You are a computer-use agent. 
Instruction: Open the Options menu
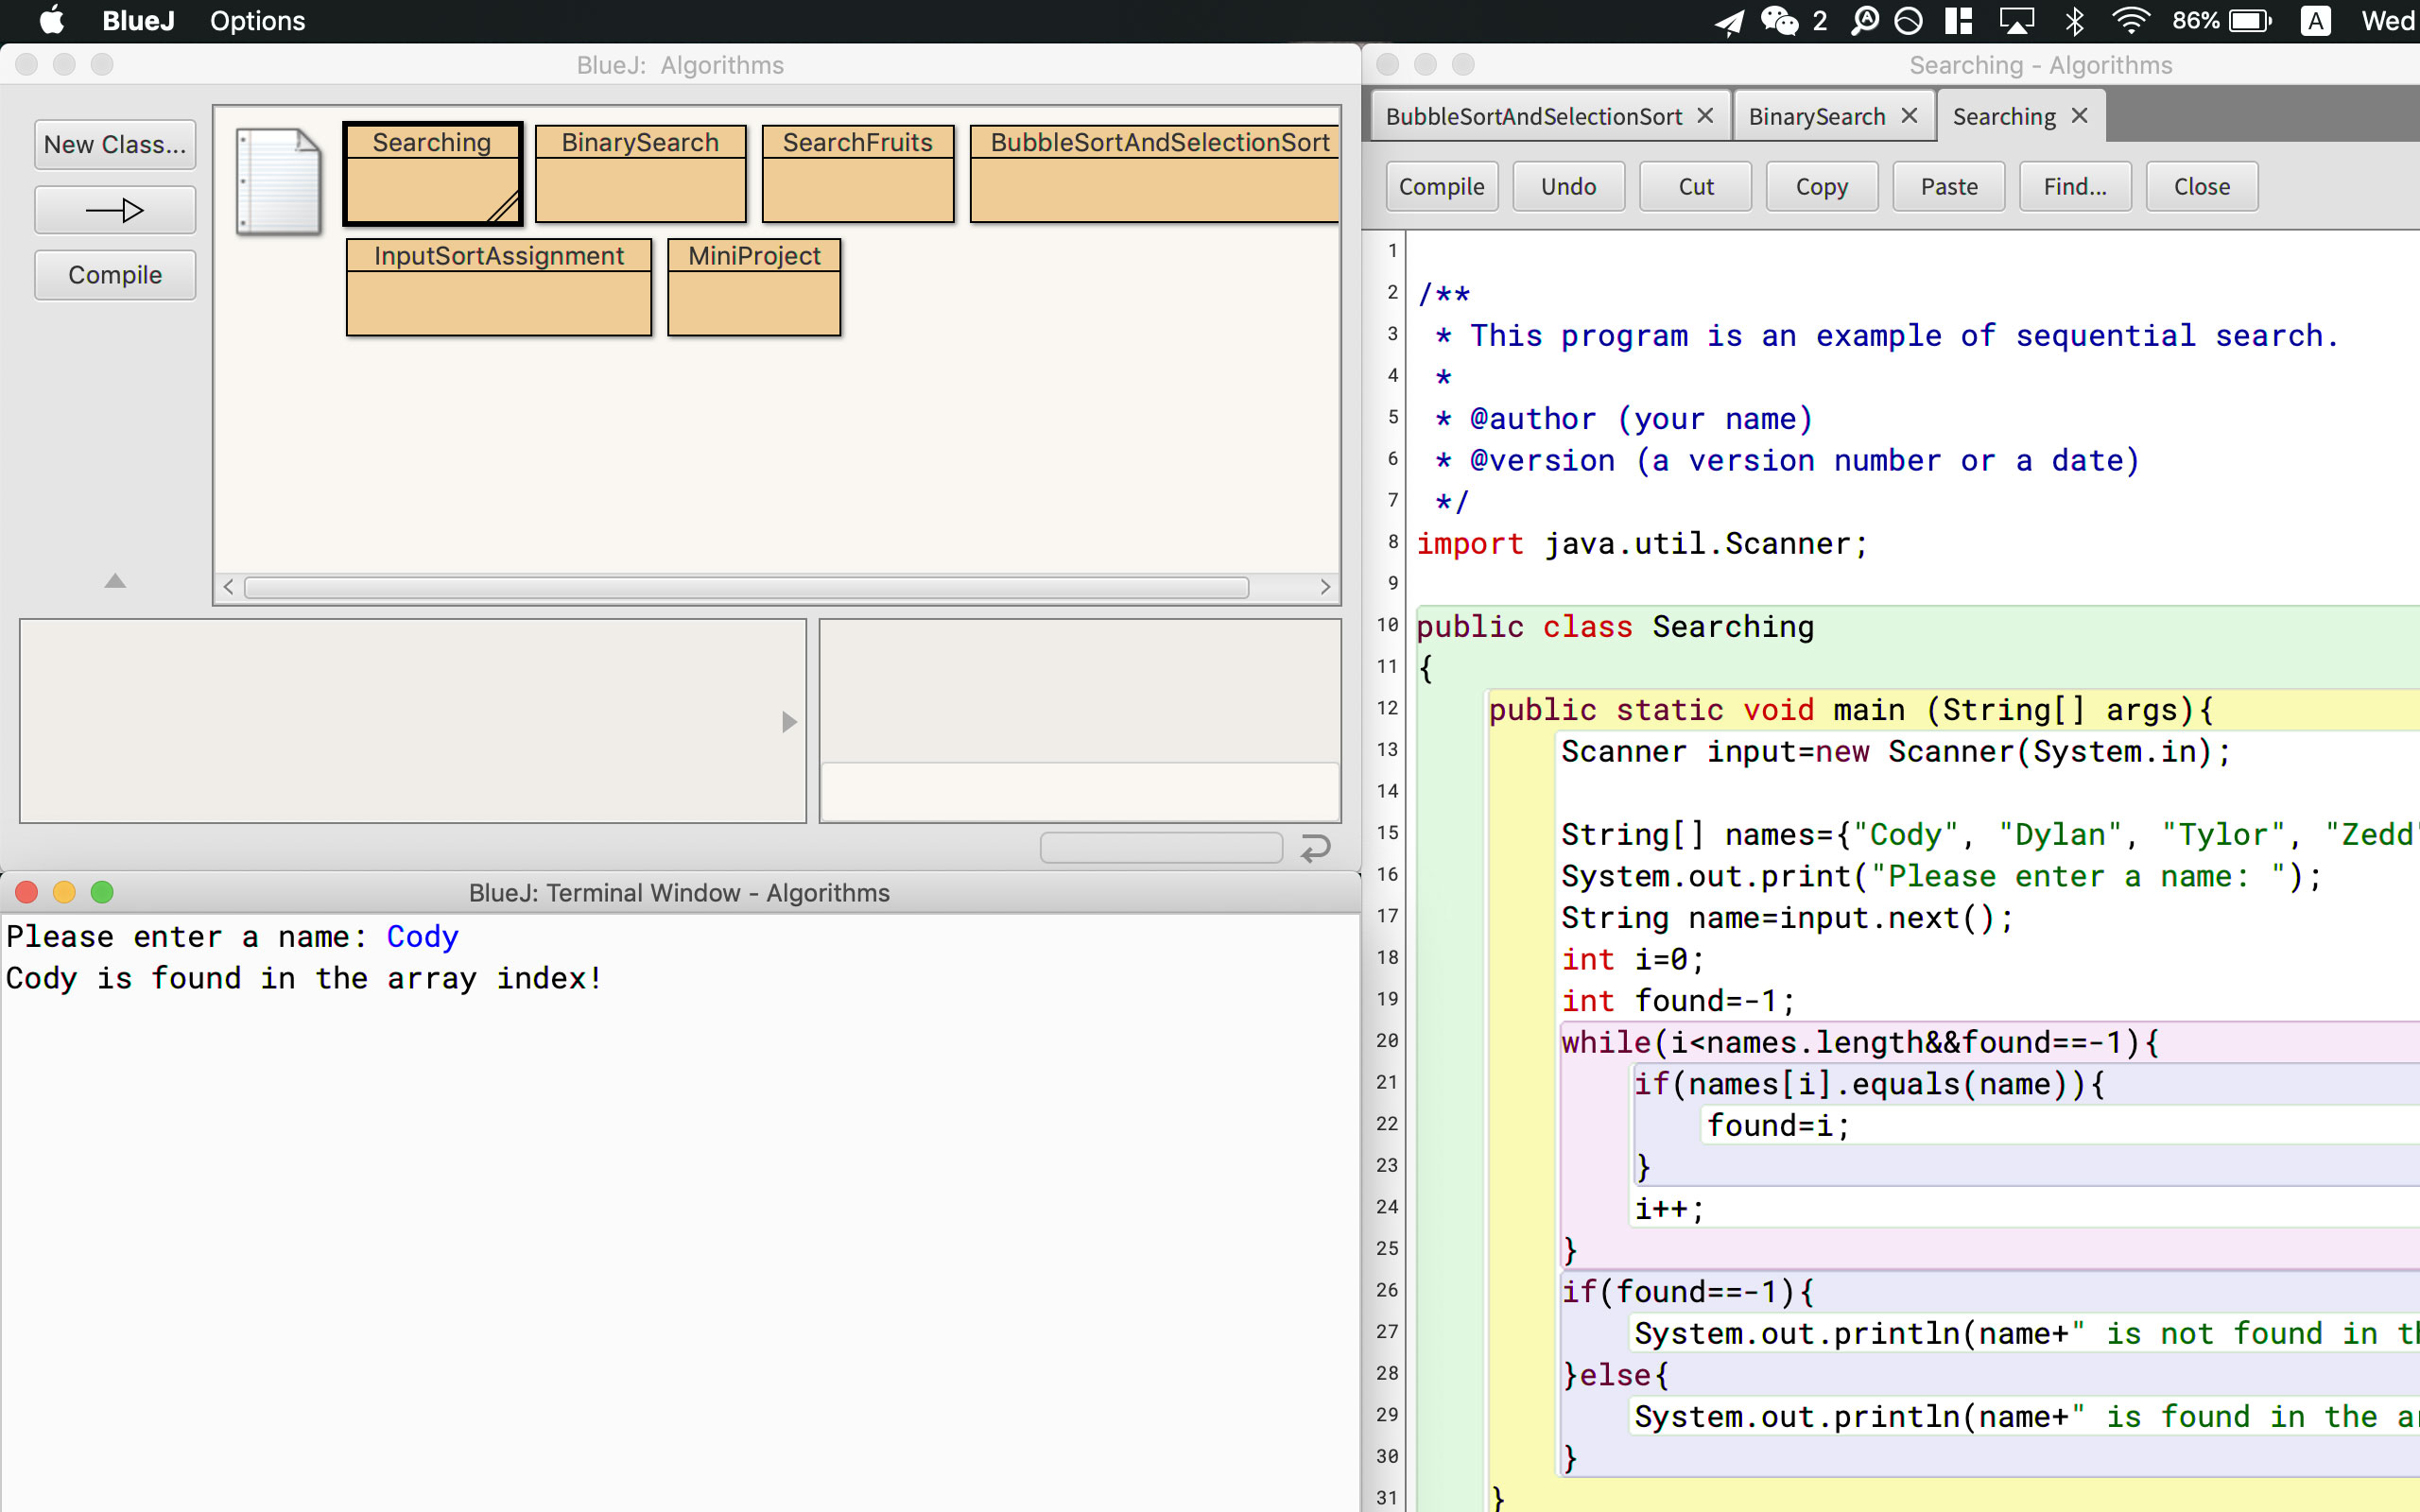(x=257, y=21)
